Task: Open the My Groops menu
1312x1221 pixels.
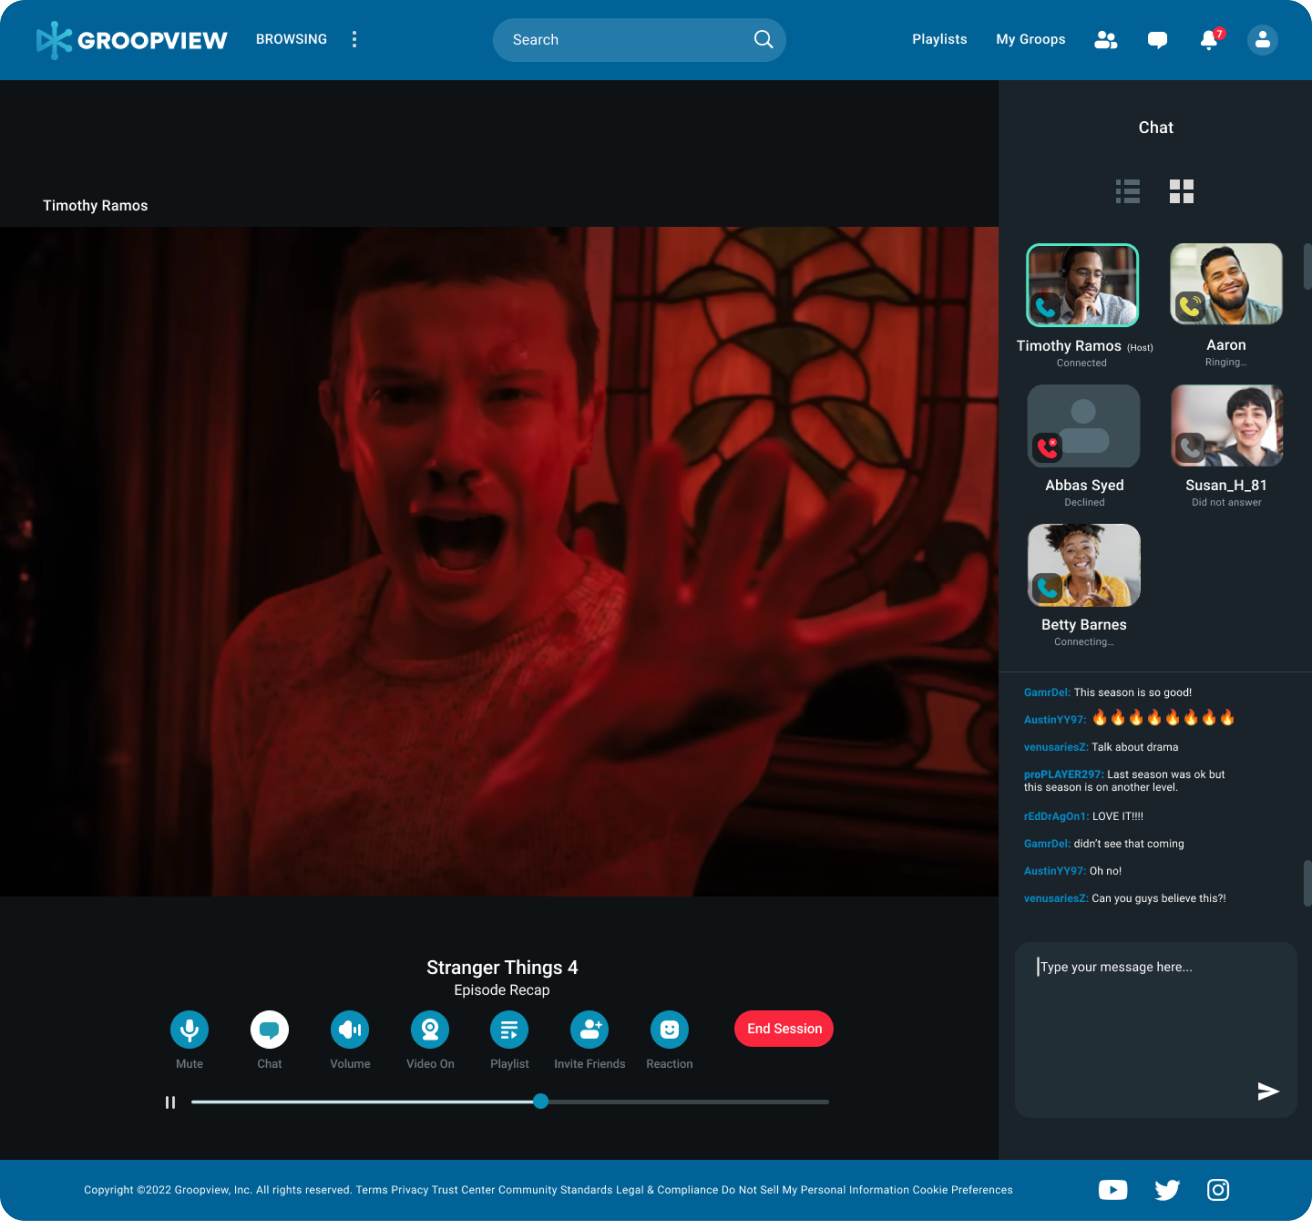Action: (1030, 39)
